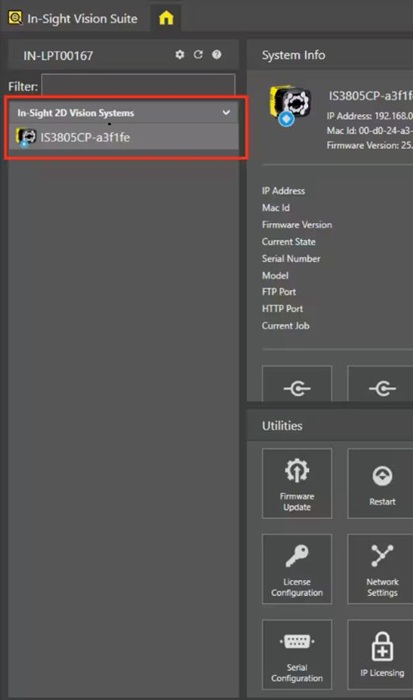Click the IS3805CP-a3f1f heading in System Info
413x700 pixels.
[371, 96]
